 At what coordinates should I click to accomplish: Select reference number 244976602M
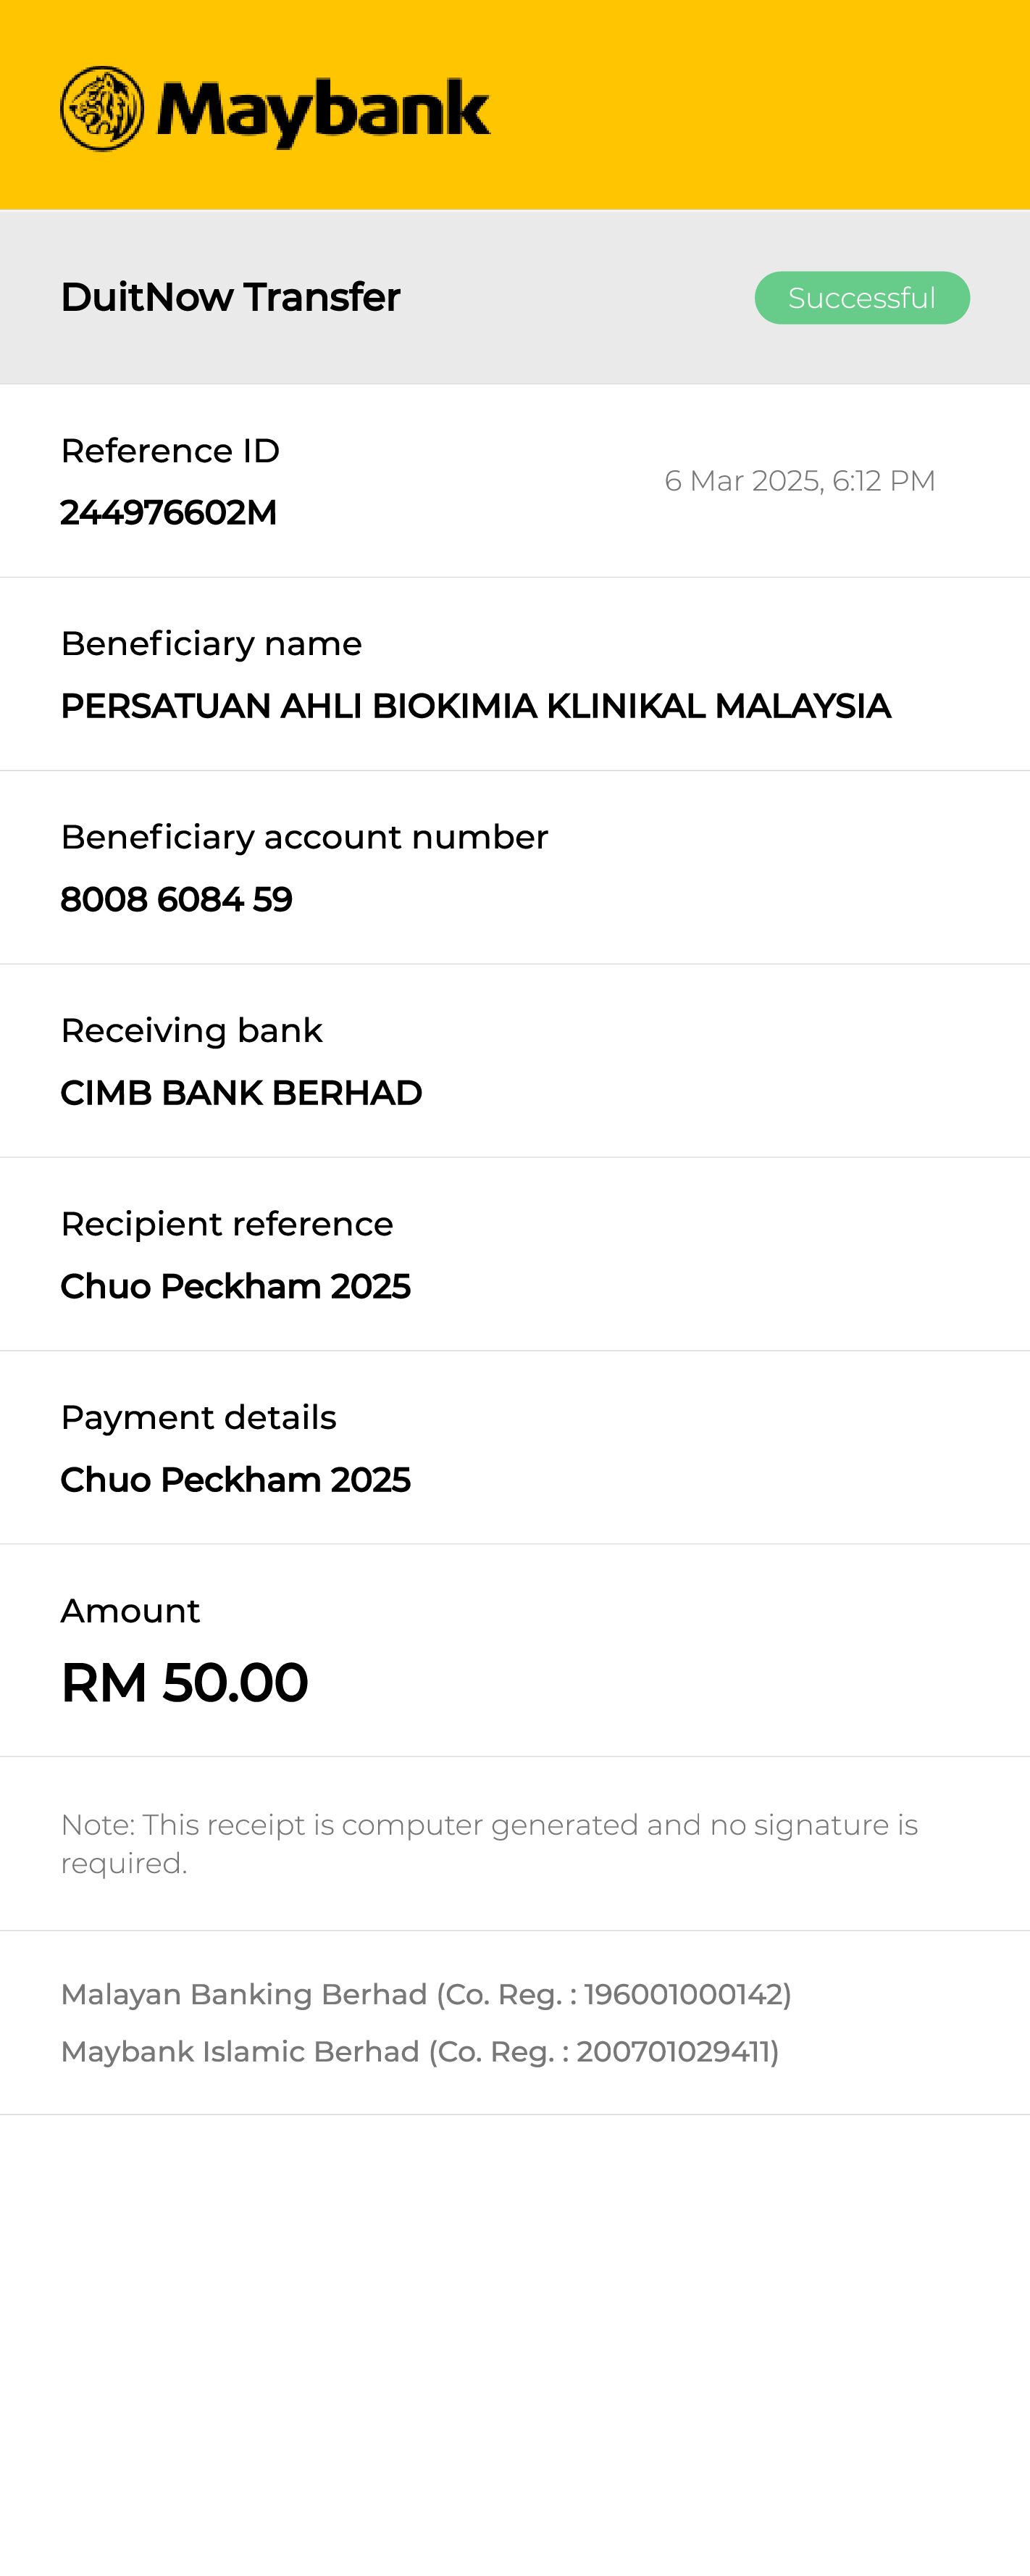pyautogui.click(x=168, y=513)
